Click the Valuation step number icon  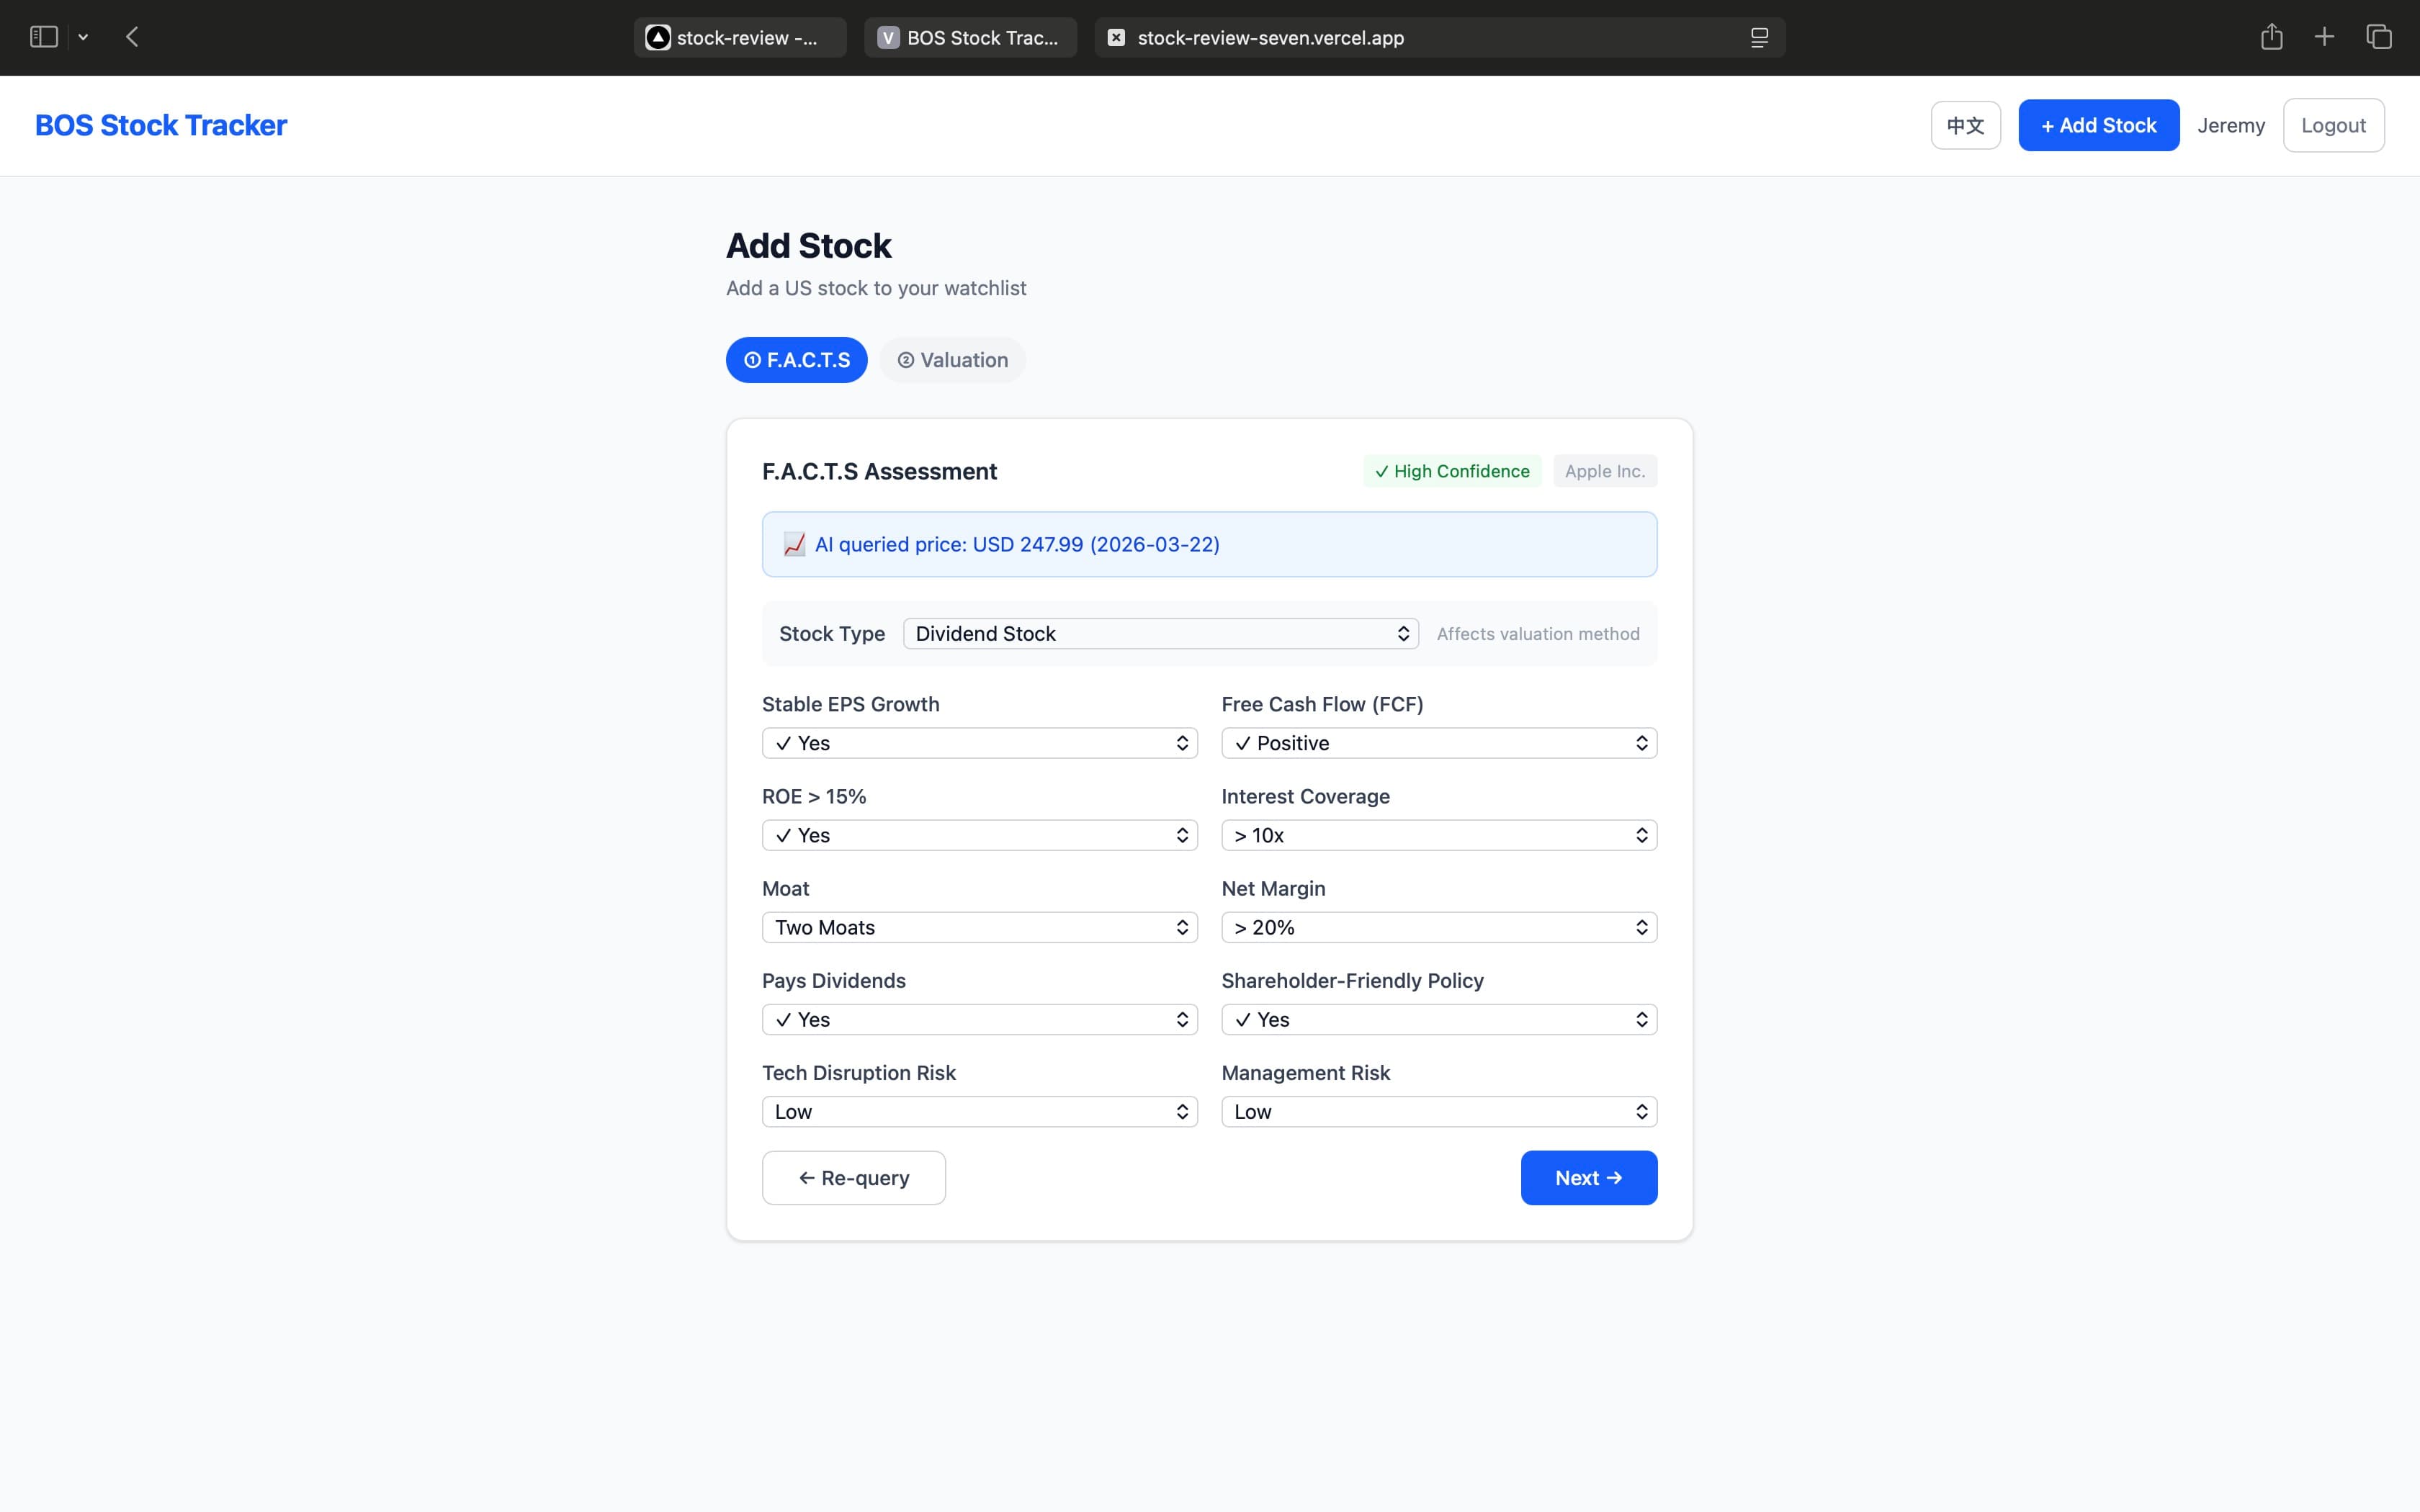tap(905, 360)
